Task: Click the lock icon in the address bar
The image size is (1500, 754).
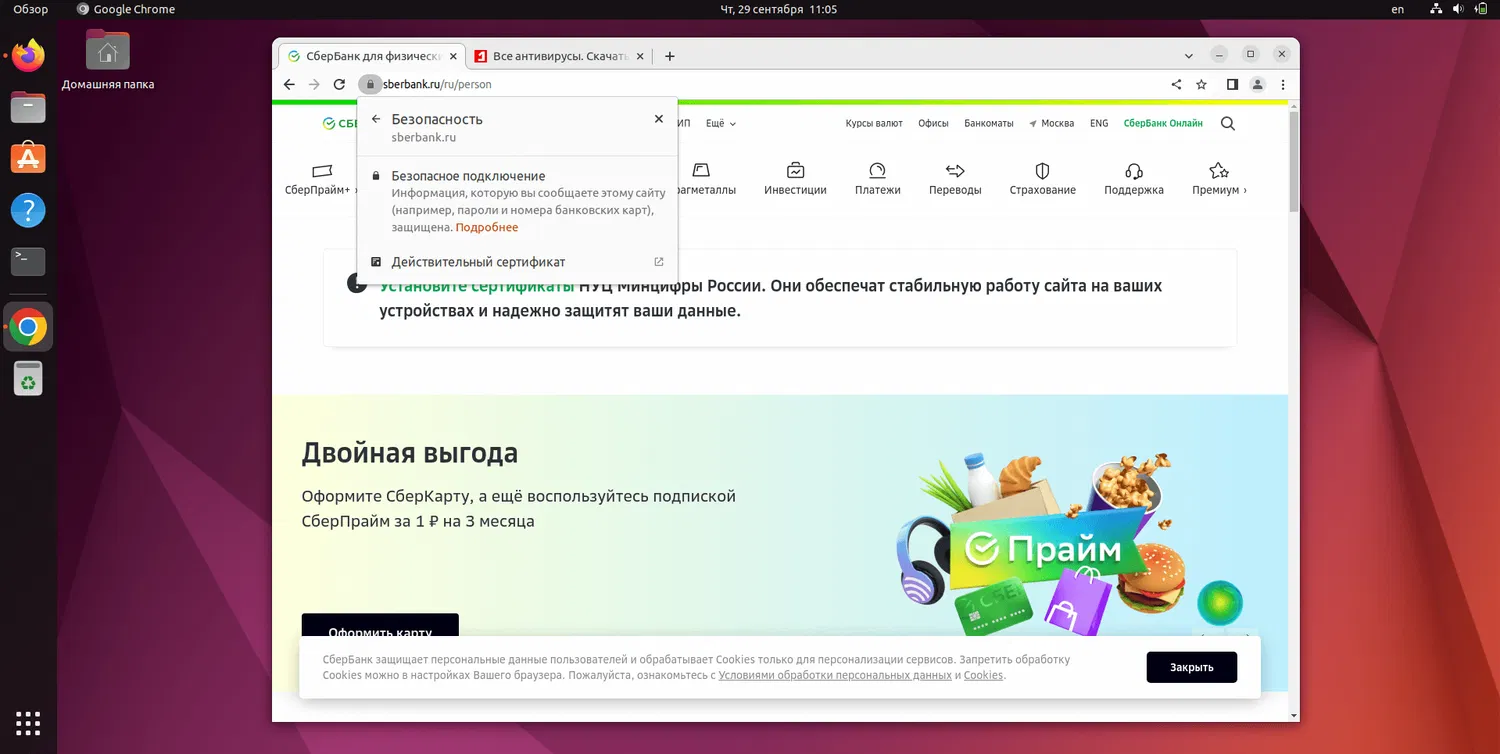Action: (x=370, y=85)
